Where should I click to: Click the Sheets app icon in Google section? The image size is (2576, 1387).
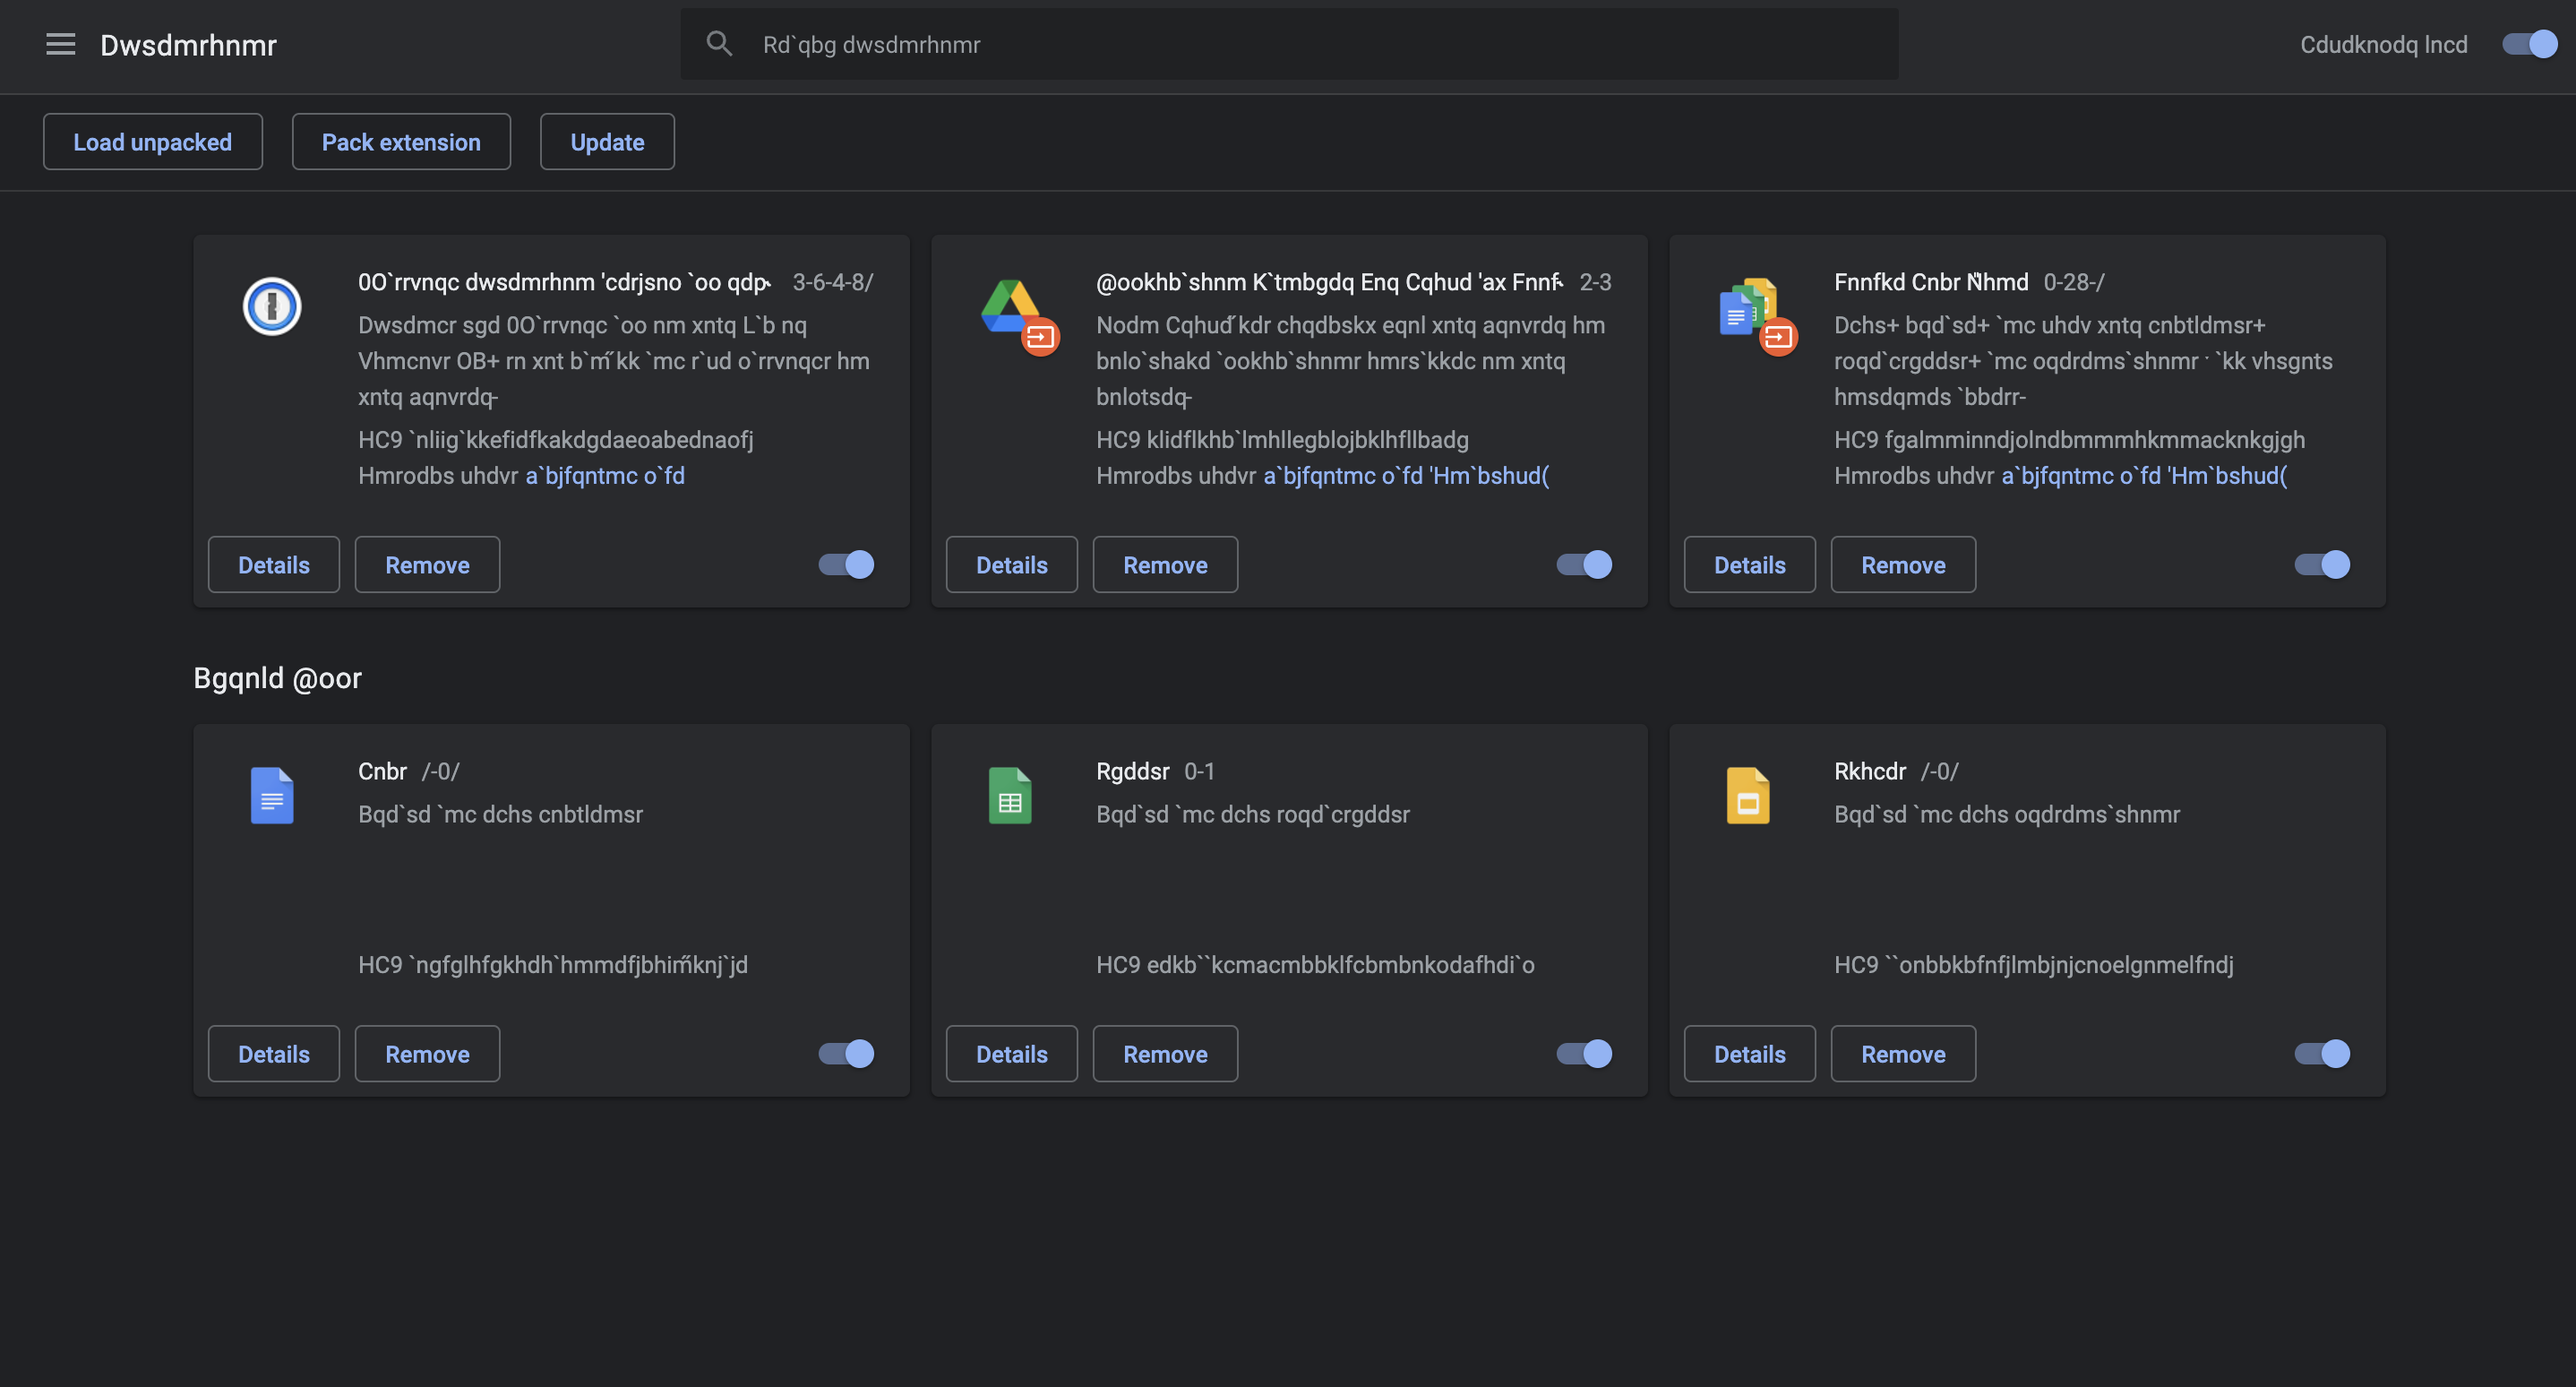coord(1007,794)
